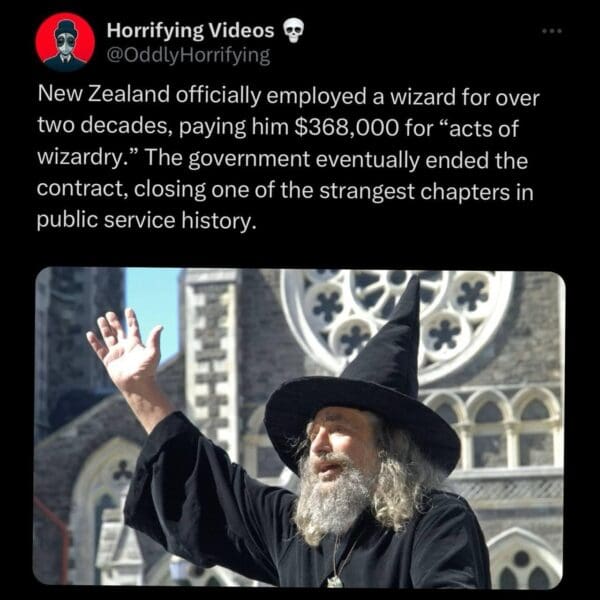600x600 pixels.
Task: Click the words "two decades" in tweet
Action: click(103, 127)
